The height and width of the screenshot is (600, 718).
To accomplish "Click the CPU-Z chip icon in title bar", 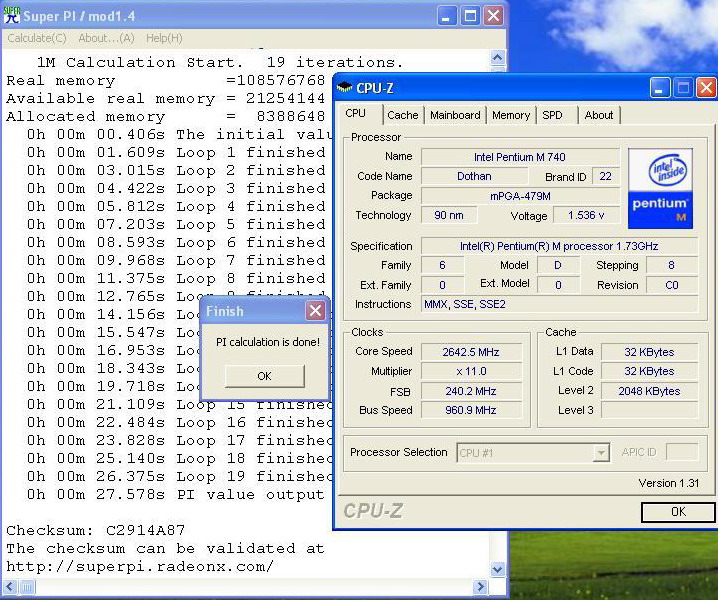I will (x=344, y=87).
